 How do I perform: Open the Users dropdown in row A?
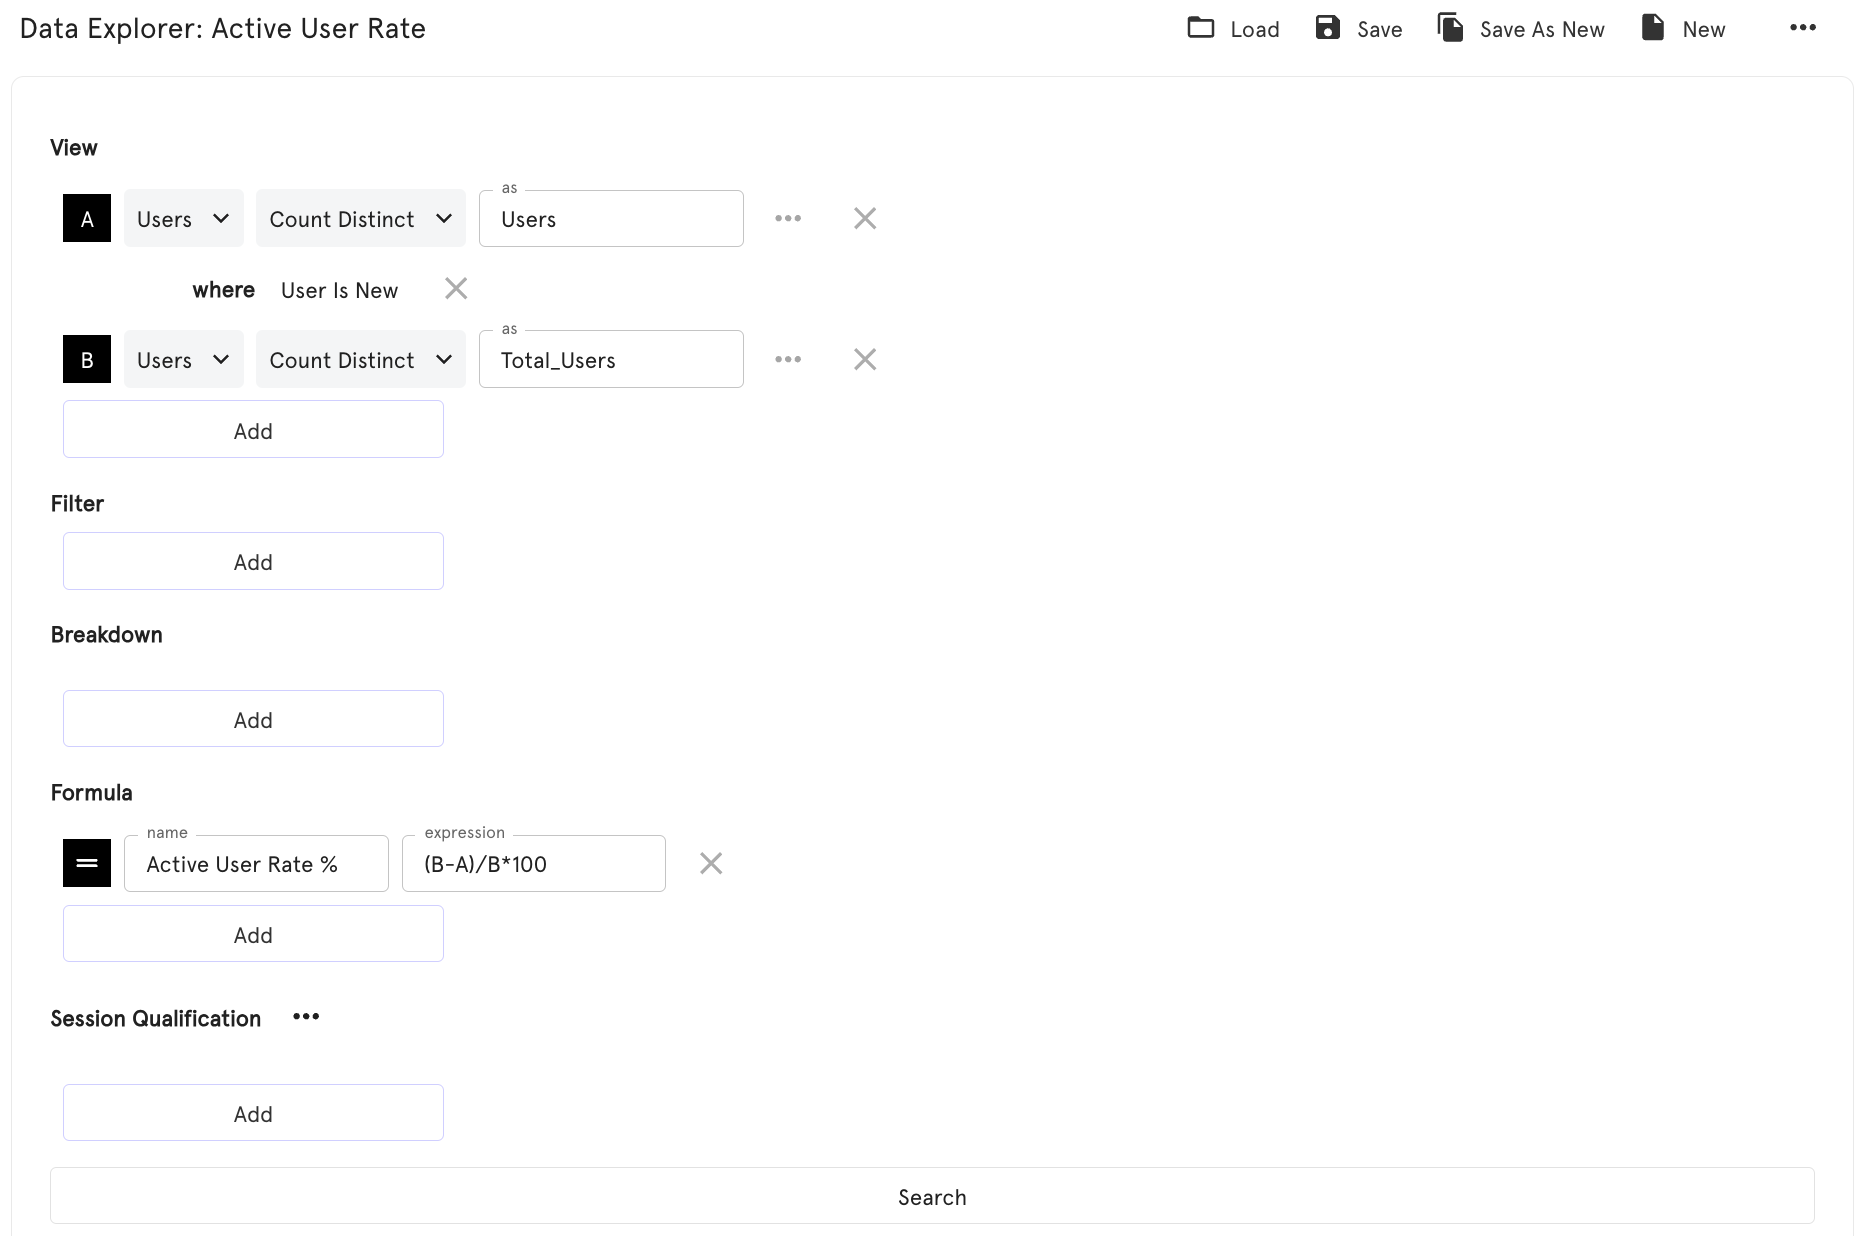point(184,218)
